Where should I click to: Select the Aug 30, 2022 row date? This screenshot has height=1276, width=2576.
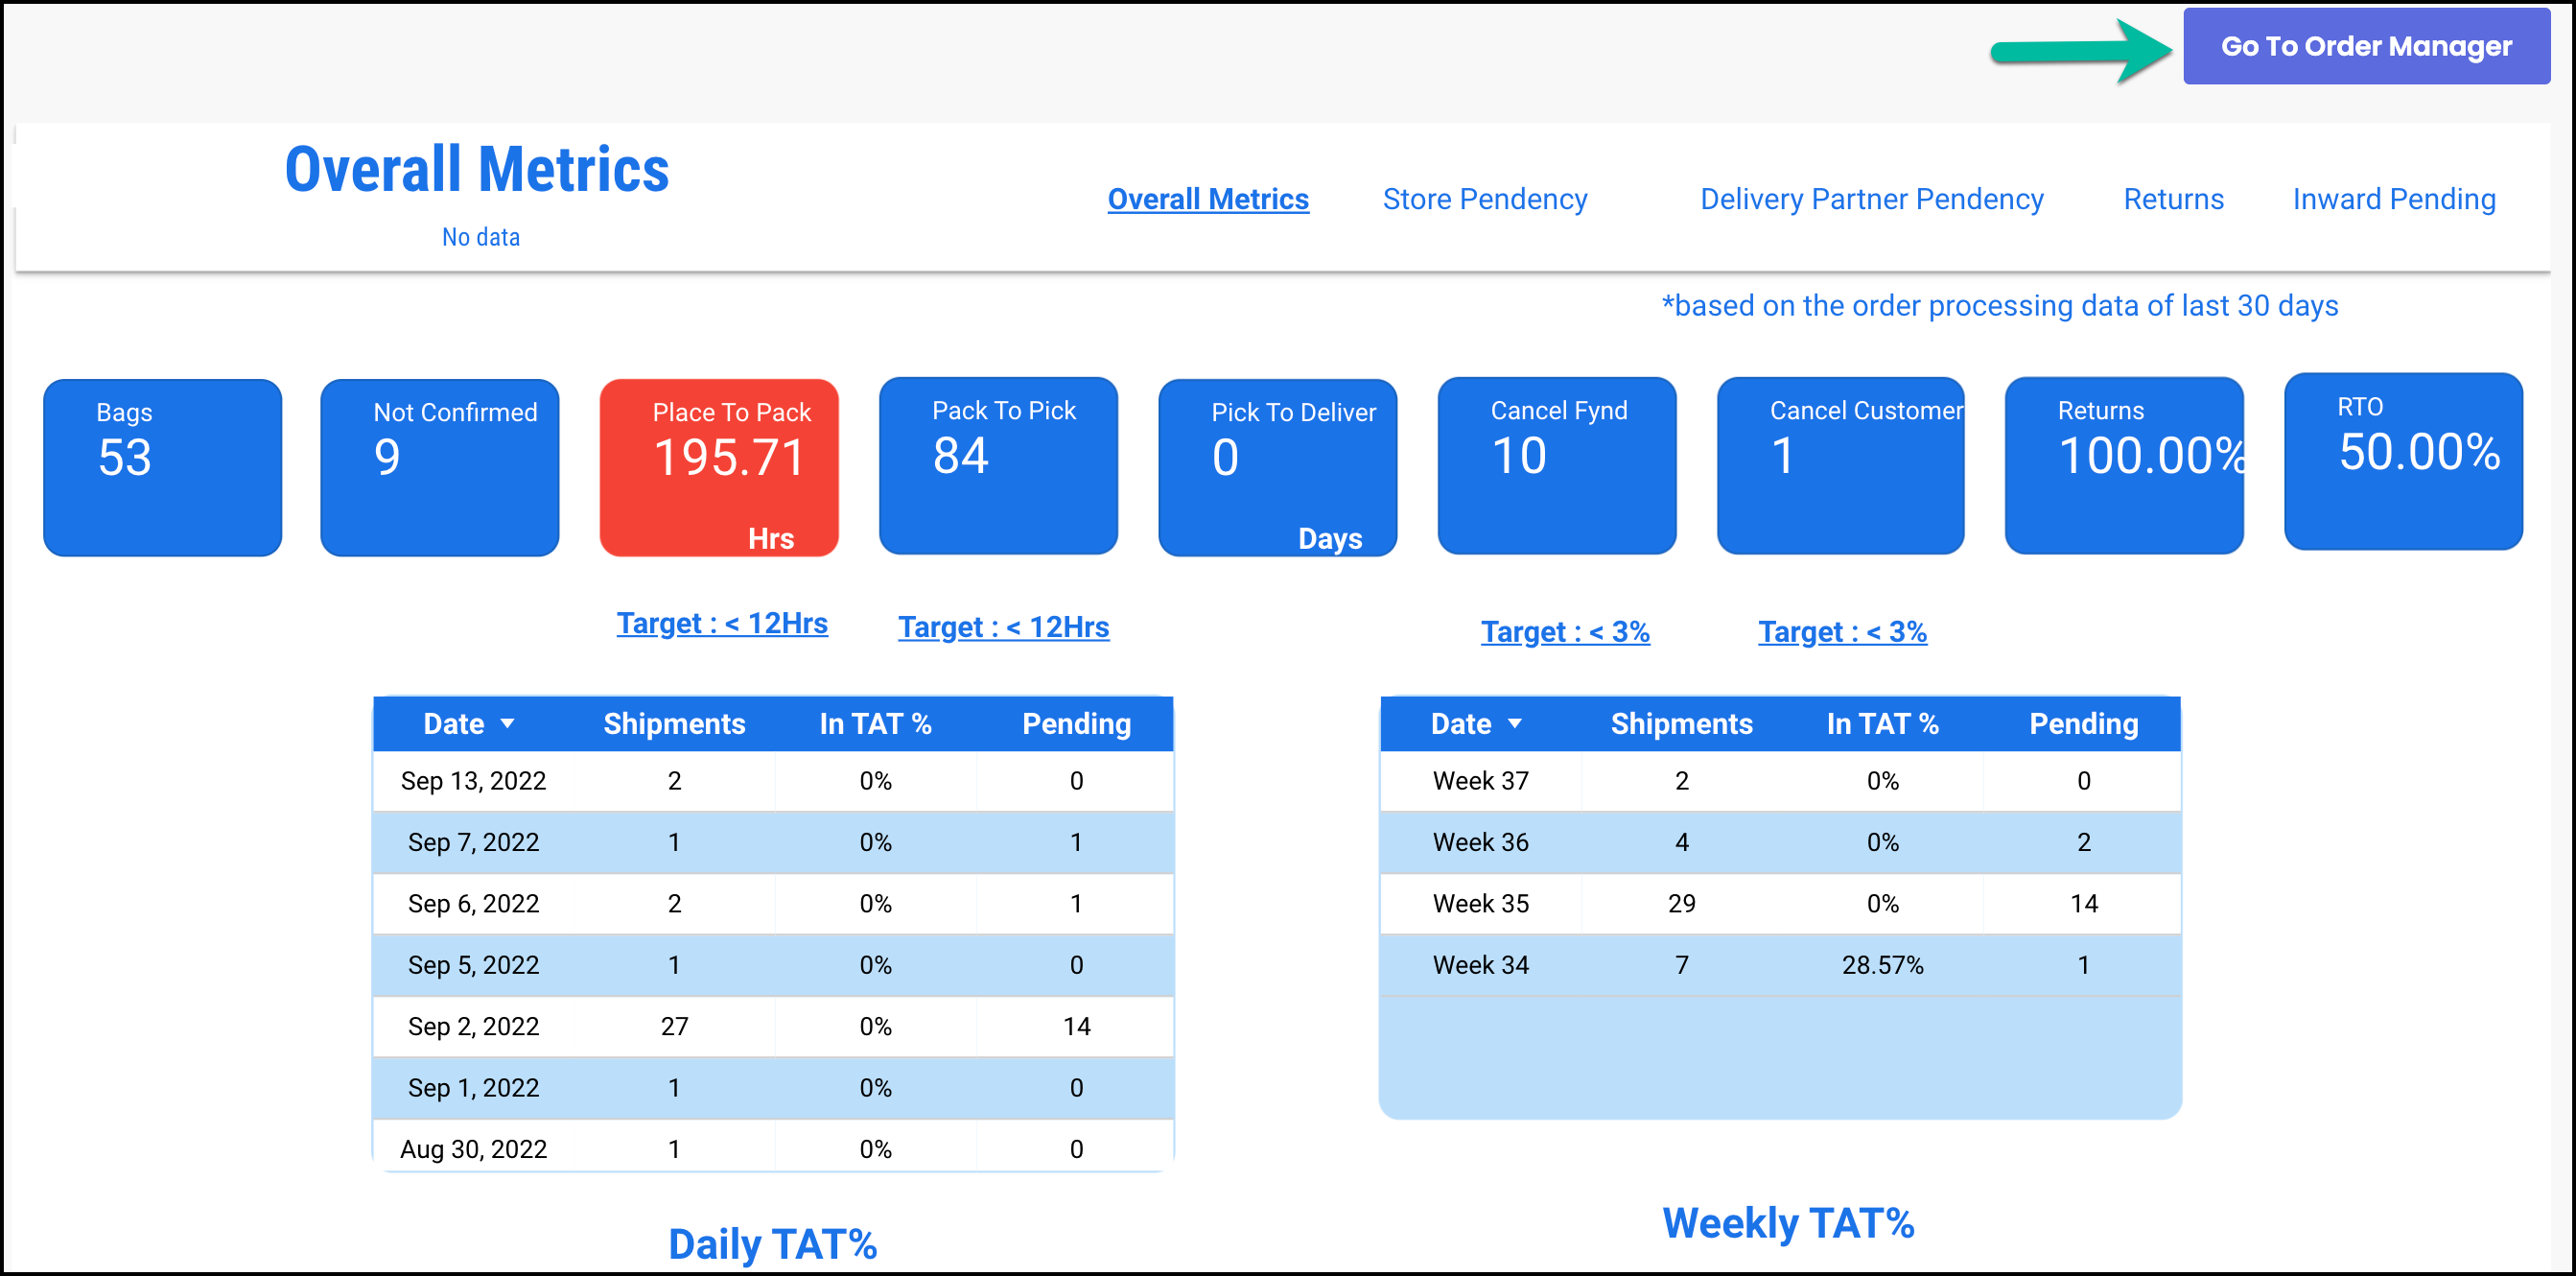point(473,1149)
